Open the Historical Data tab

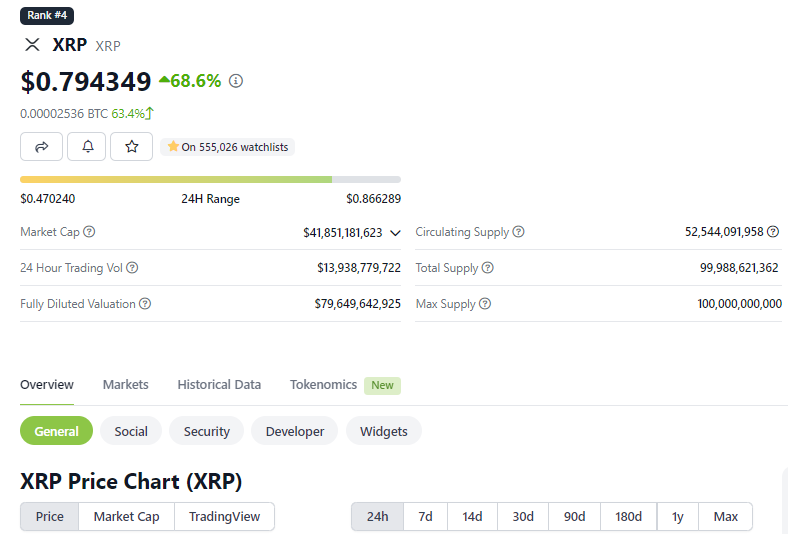219,385
